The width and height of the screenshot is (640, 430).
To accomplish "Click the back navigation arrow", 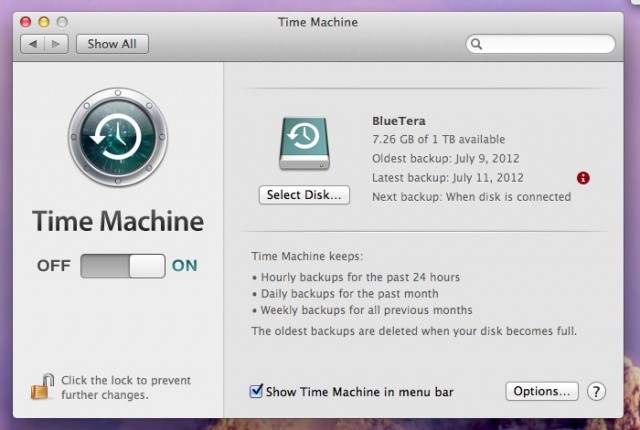I will coord(33,44).
